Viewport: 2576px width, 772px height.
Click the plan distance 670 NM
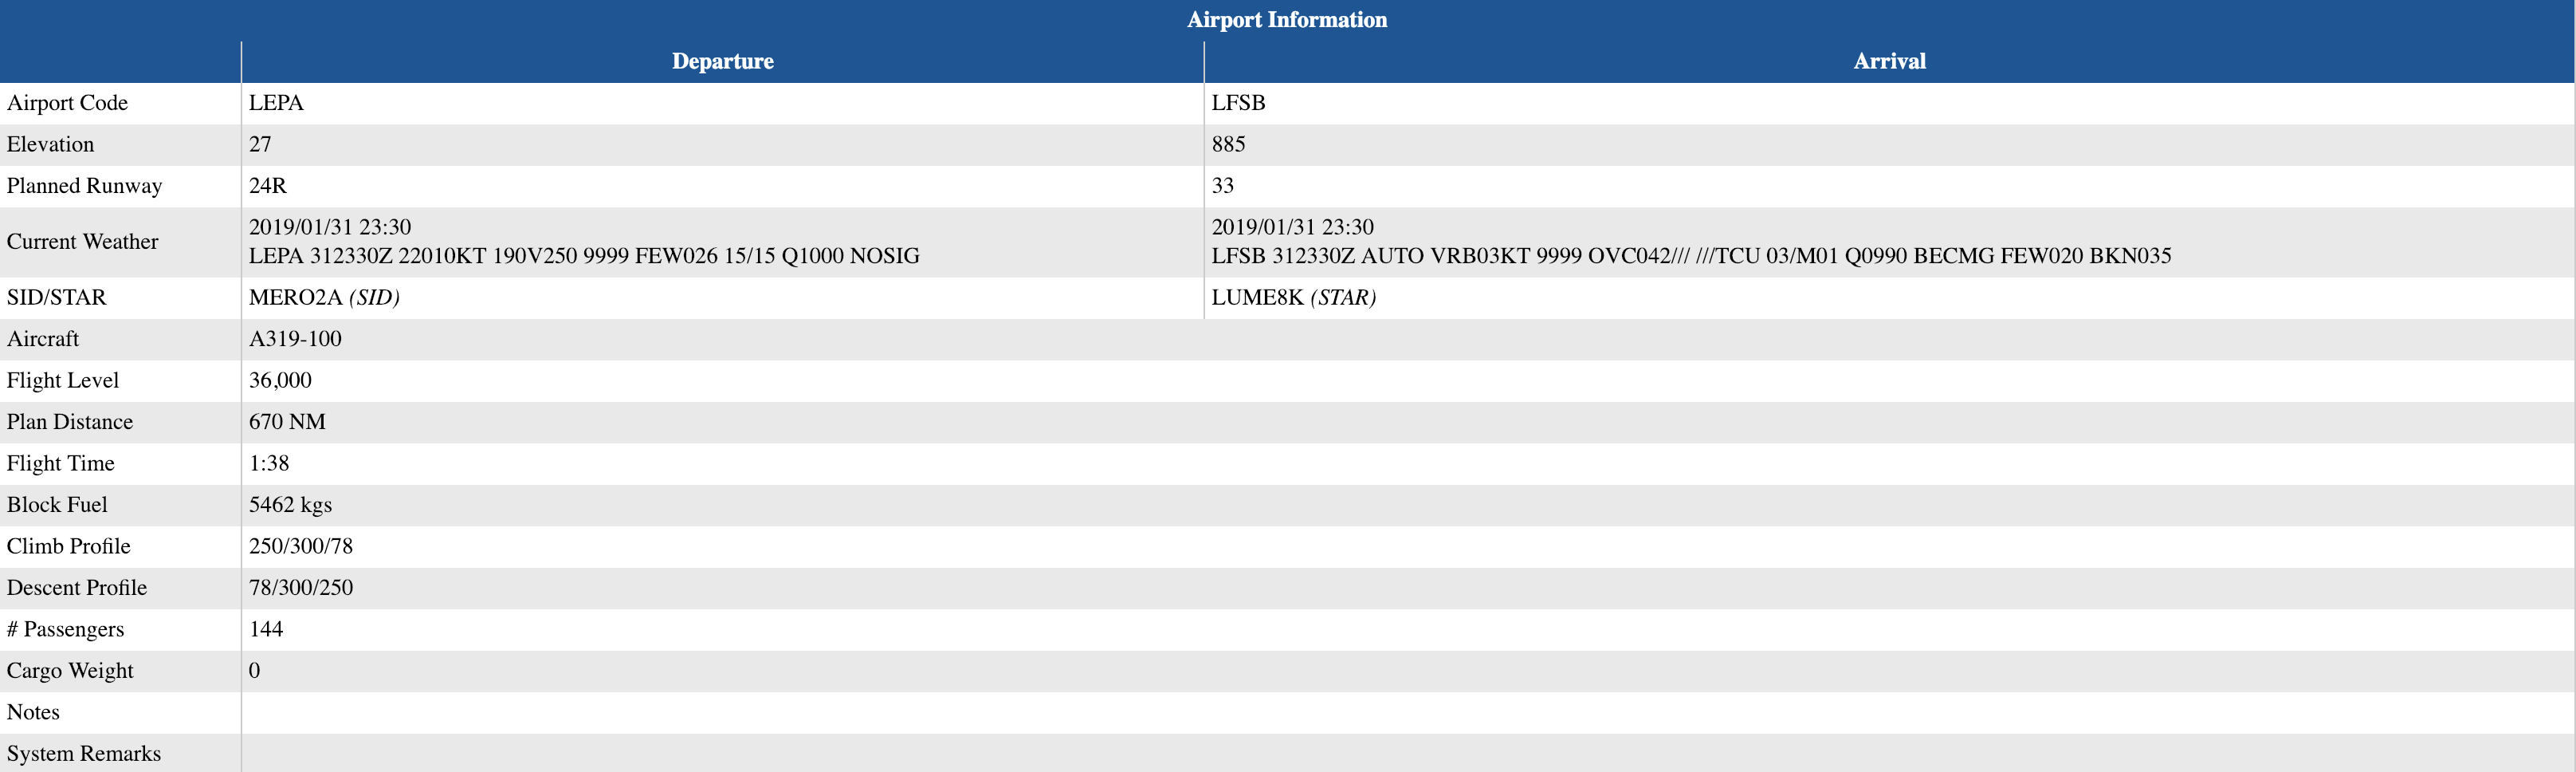click(287, 422)
